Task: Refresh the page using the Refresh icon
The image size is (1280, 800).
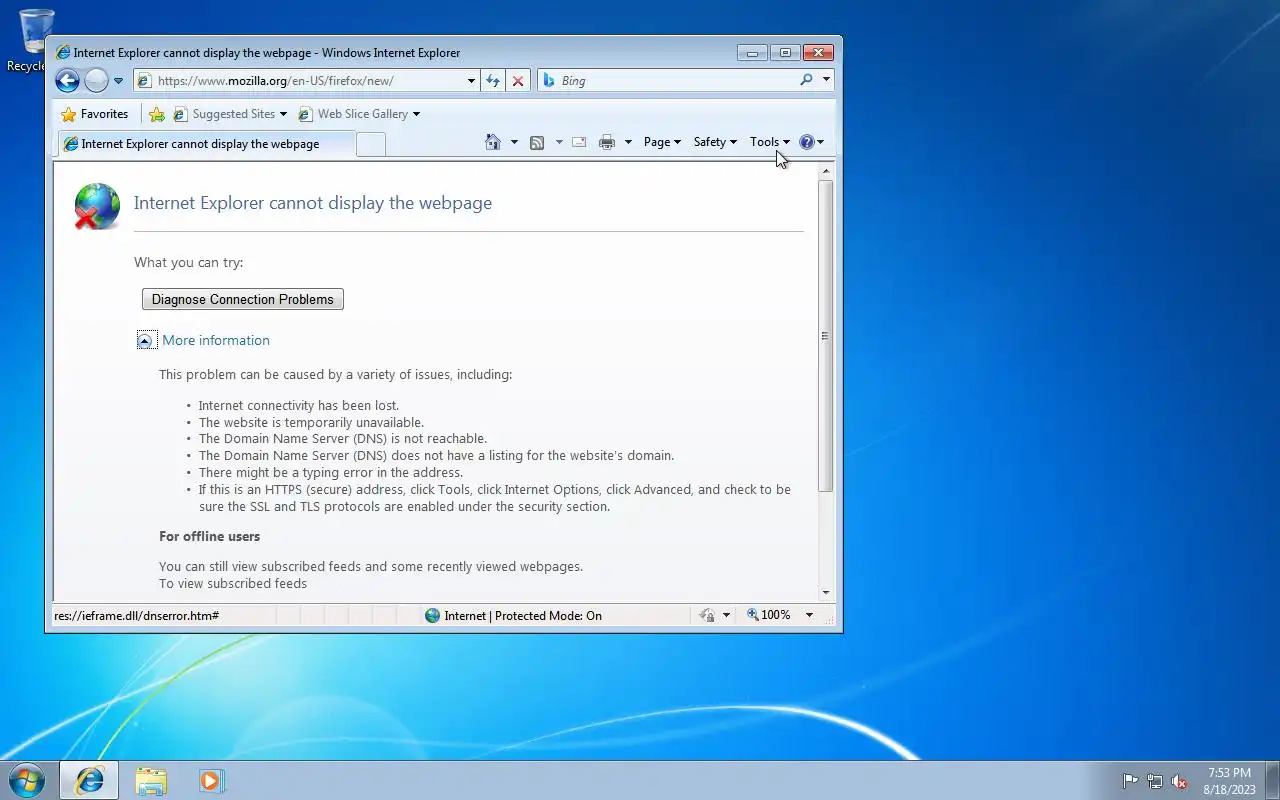Action: coord(493,81)
